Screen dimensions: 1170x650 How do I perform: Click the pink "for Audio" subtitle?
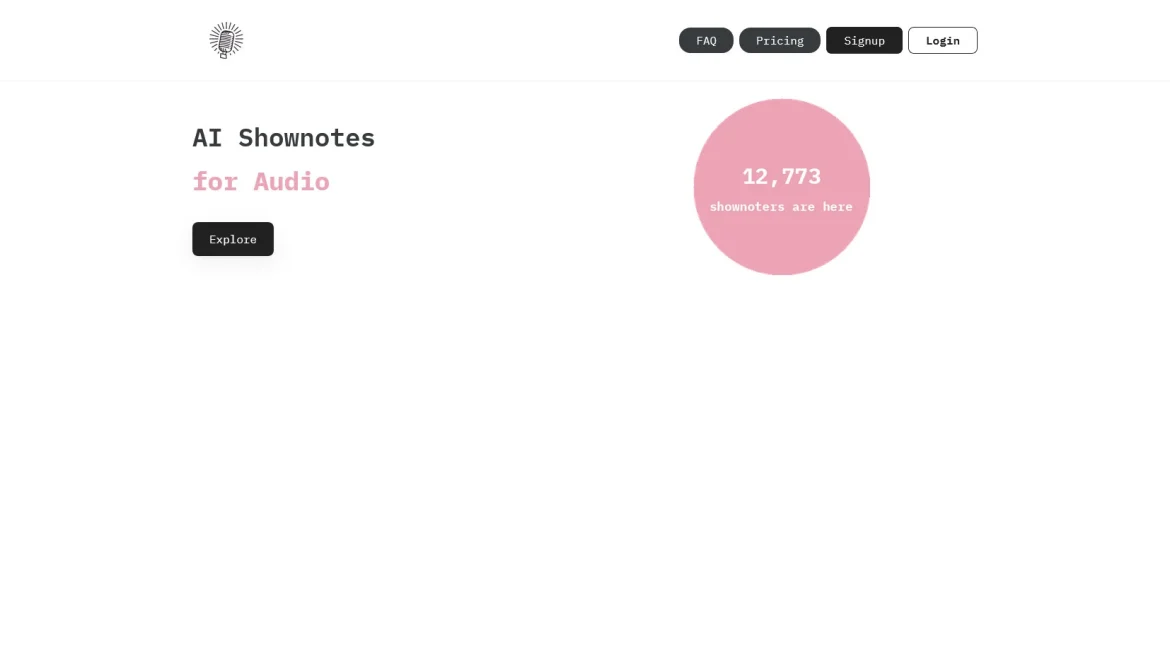point(261,181)
